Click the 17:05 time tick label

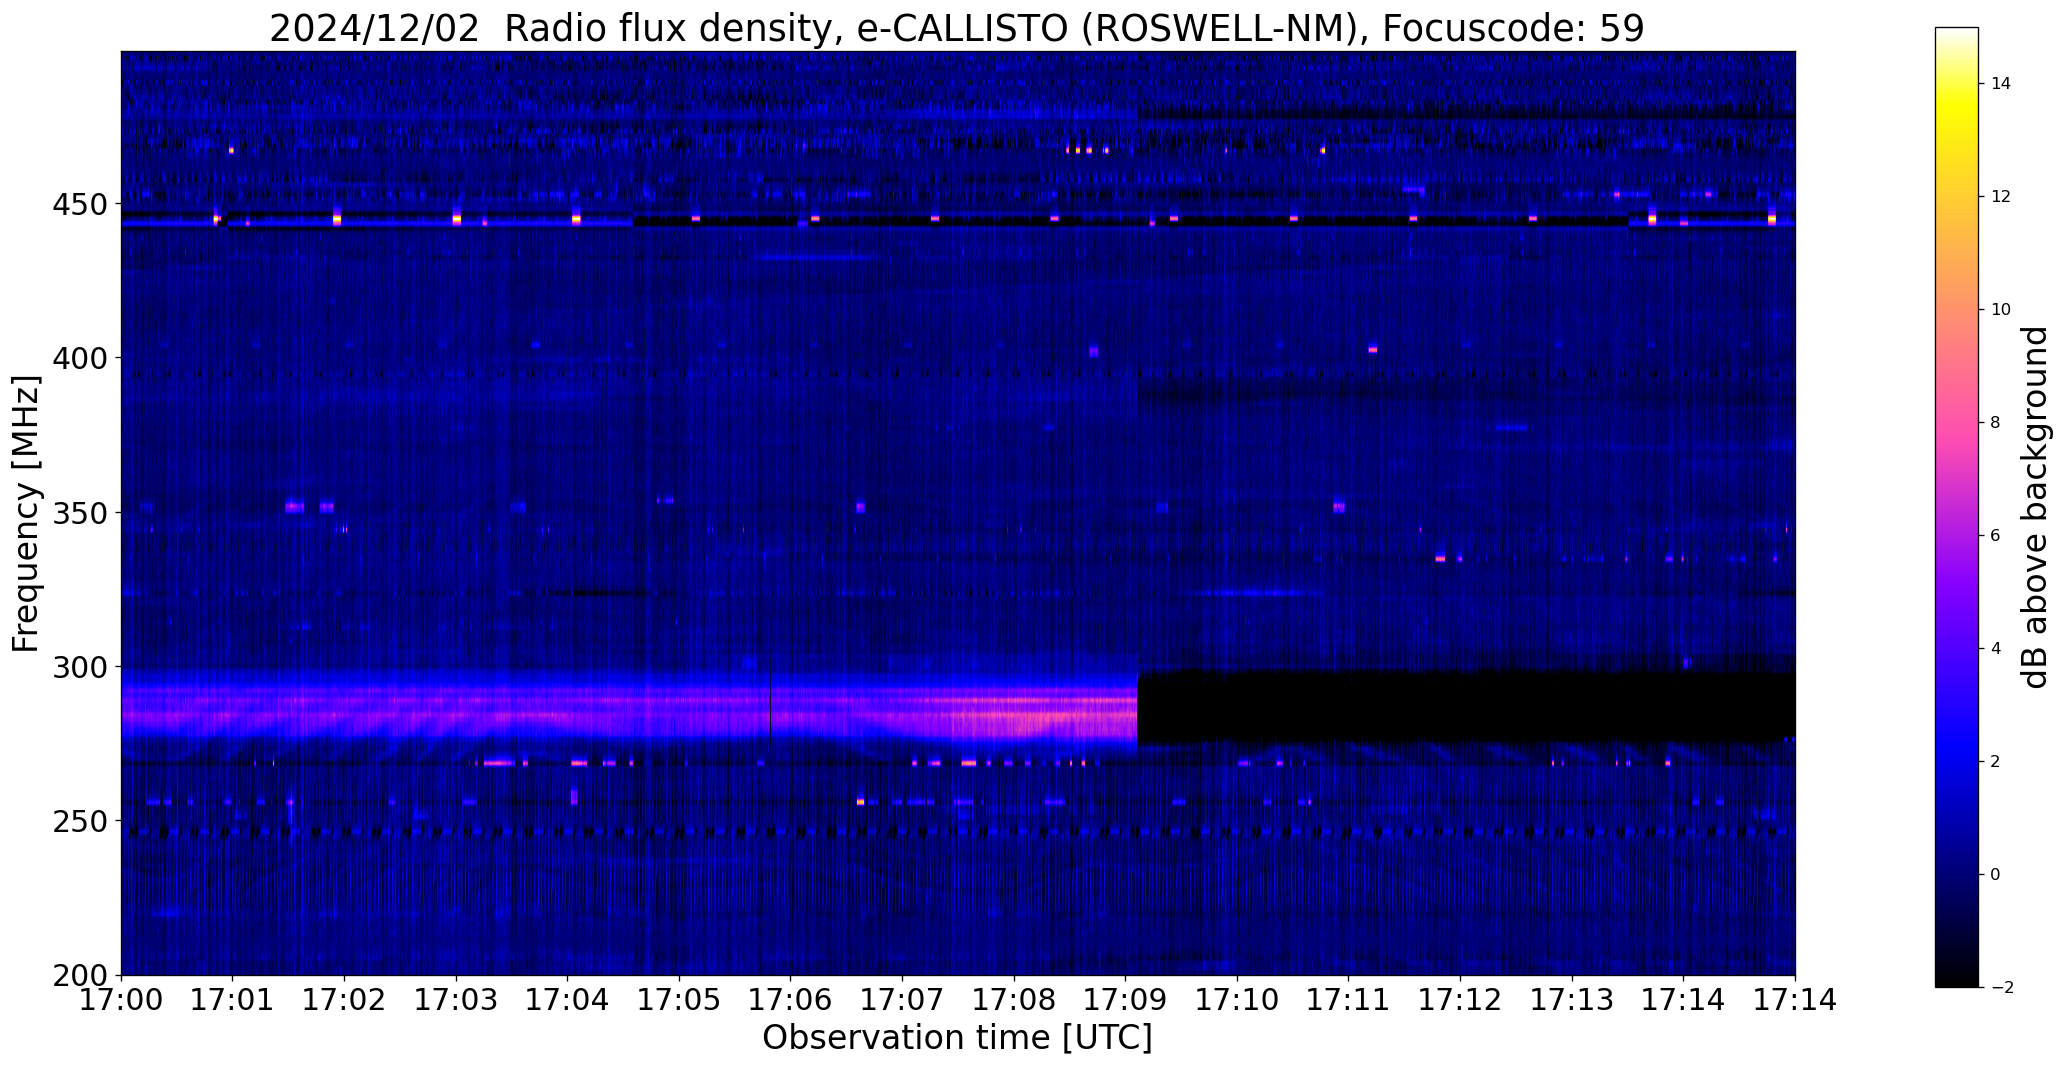coord(680,1000)
